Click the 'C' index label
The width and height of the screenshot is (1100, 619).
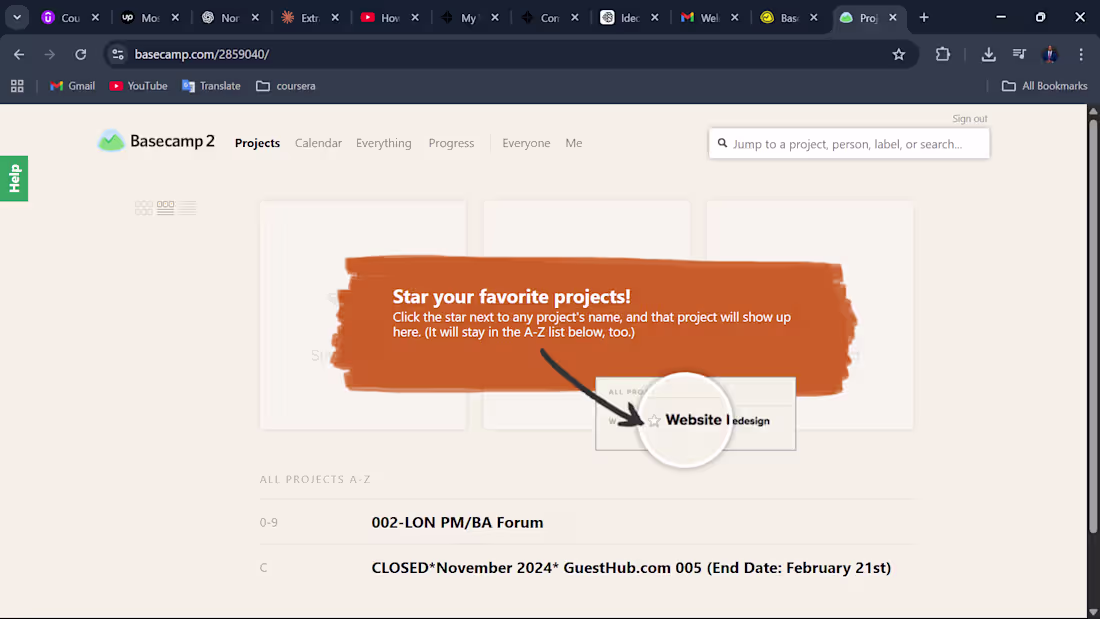263,567
